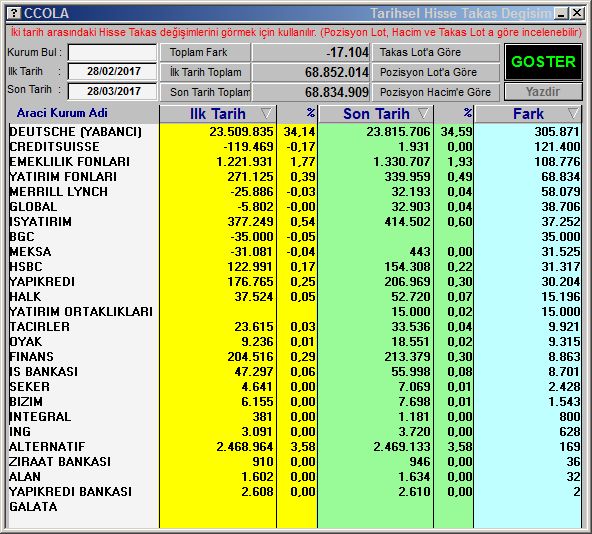Select the ZIRAAT BANKASI row
592x534 pixels.
tap(294, 461)
